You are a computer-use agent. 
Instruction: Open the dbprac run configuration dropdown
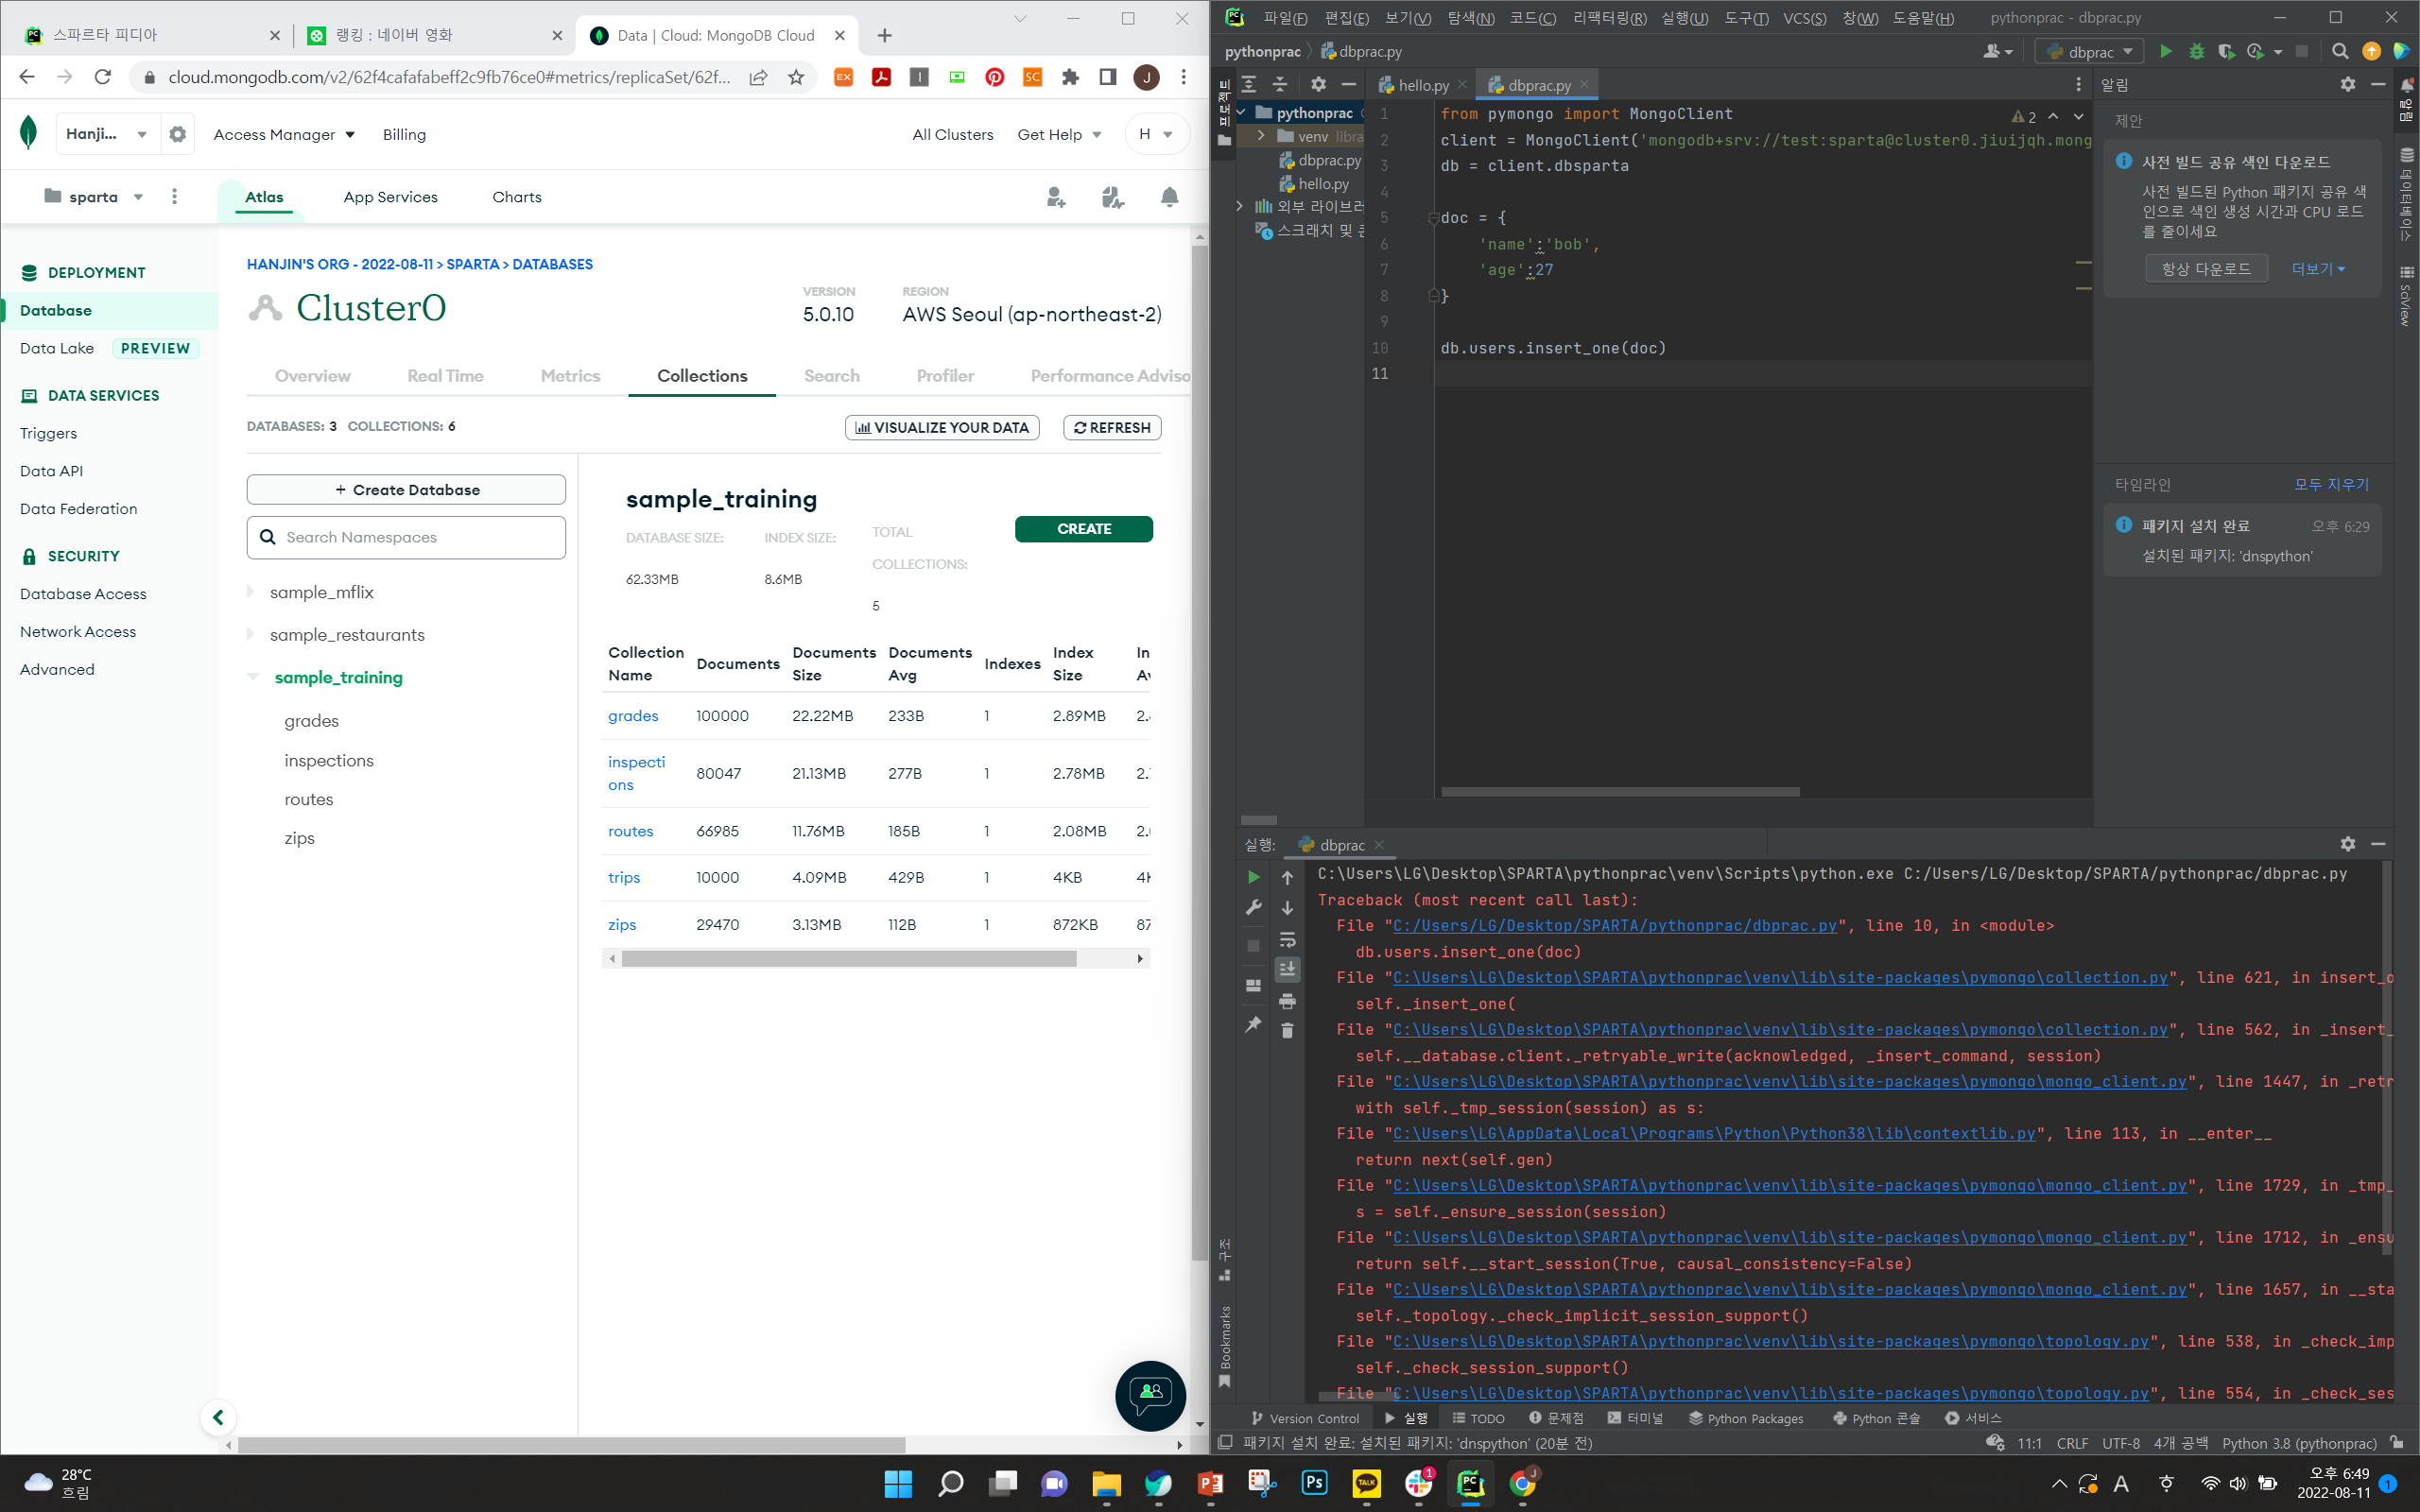pos(2089,52)
